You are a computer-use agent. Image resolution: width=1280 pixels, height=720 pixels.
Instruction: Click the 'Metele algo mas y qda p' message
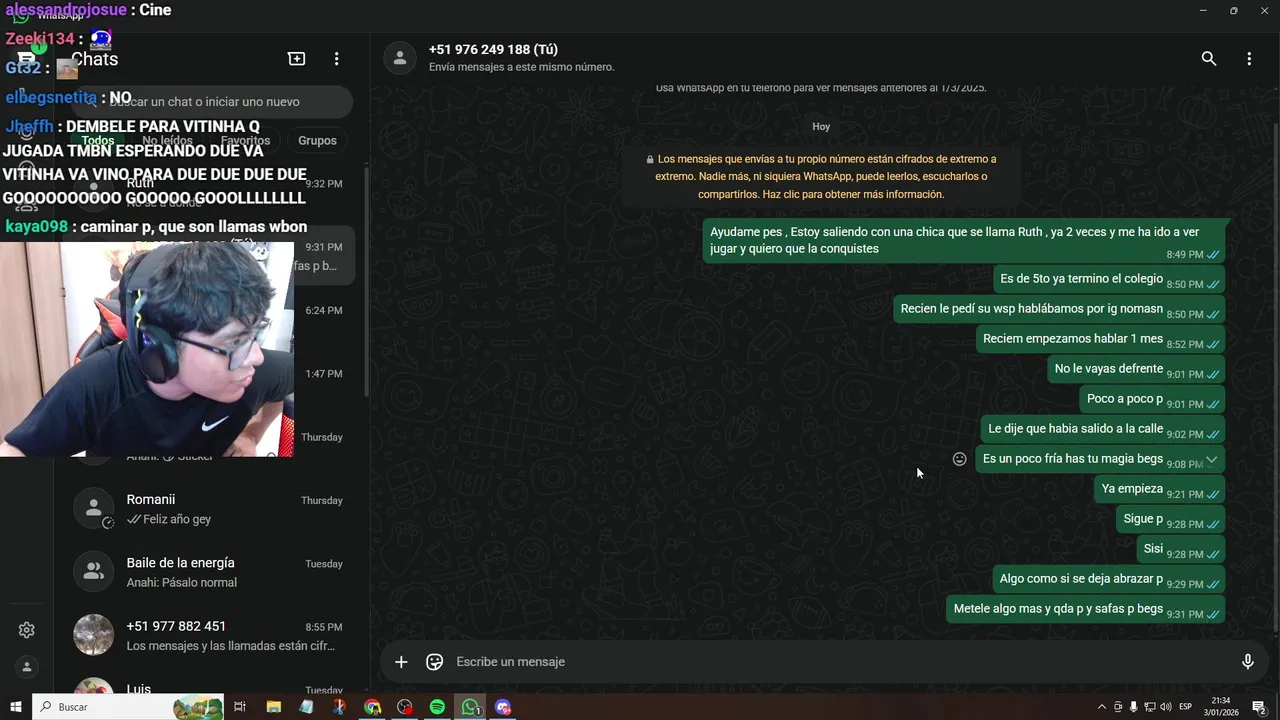click(1086, 611)
